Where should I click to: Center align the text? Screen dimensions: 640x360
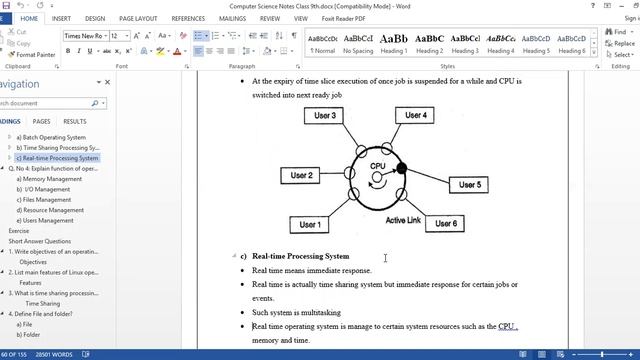pyautogui.click(x=209, y=51)
